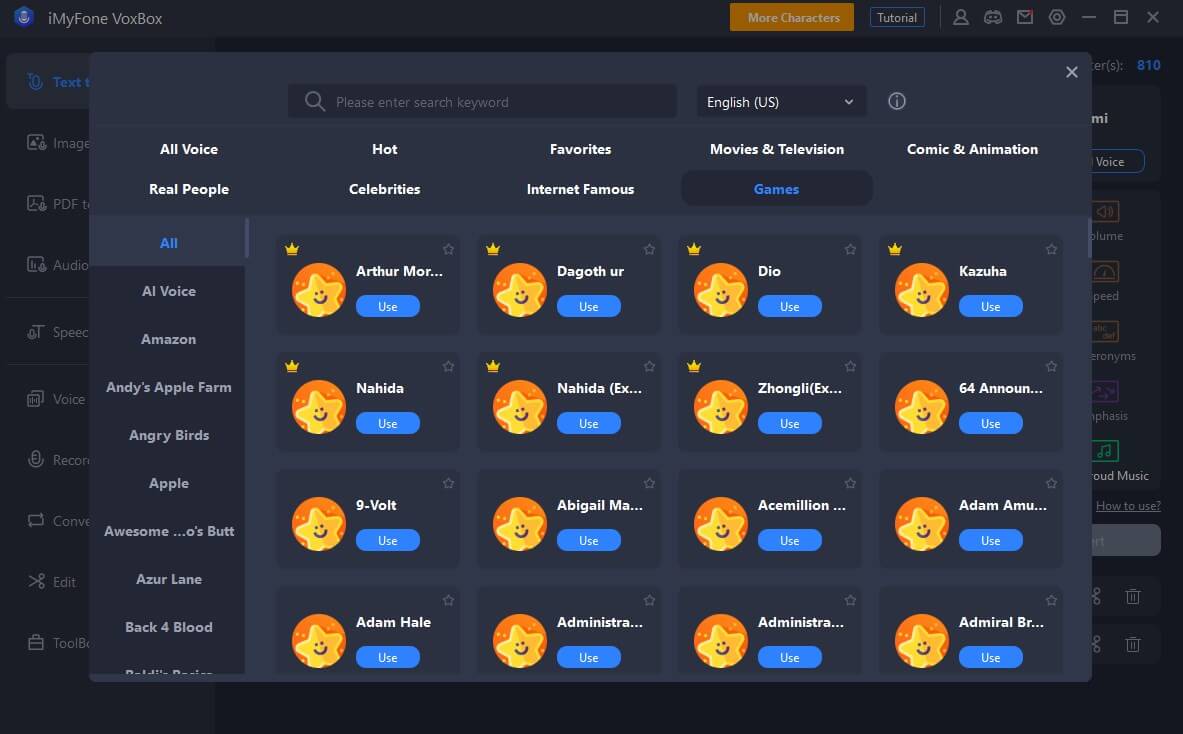Click the delete trash icon, lower row

(1132, 644)
